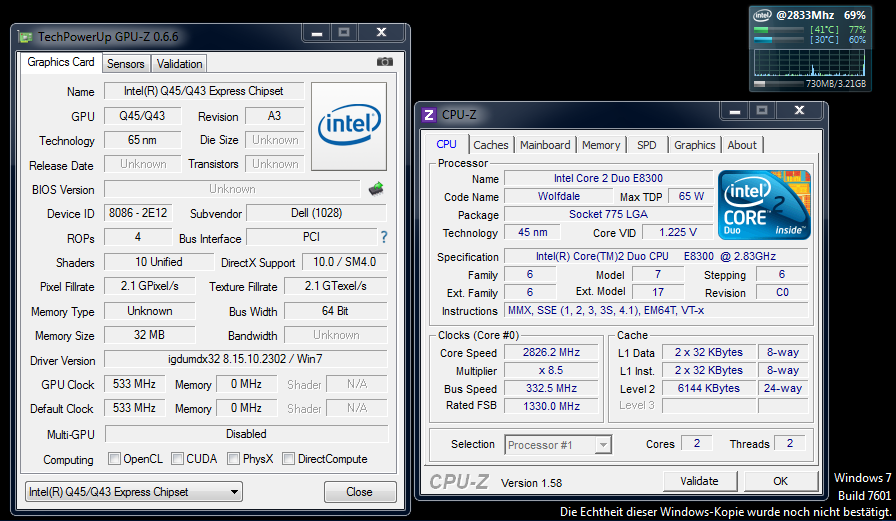The width and height of the screenshot is (896, 521).
Task: Click the Driver Version field
Action: pos(245,359)
